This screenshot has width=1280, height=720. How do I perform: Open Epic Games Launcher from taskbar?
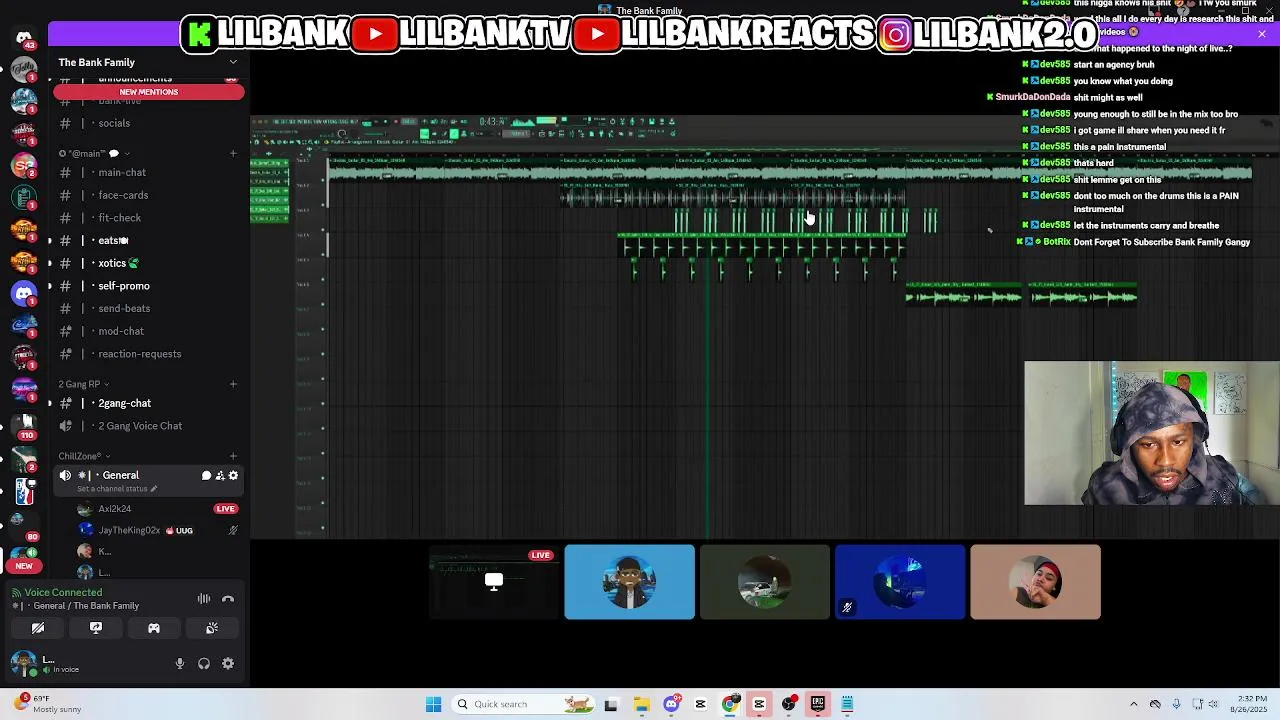click(x=818, y=704)
